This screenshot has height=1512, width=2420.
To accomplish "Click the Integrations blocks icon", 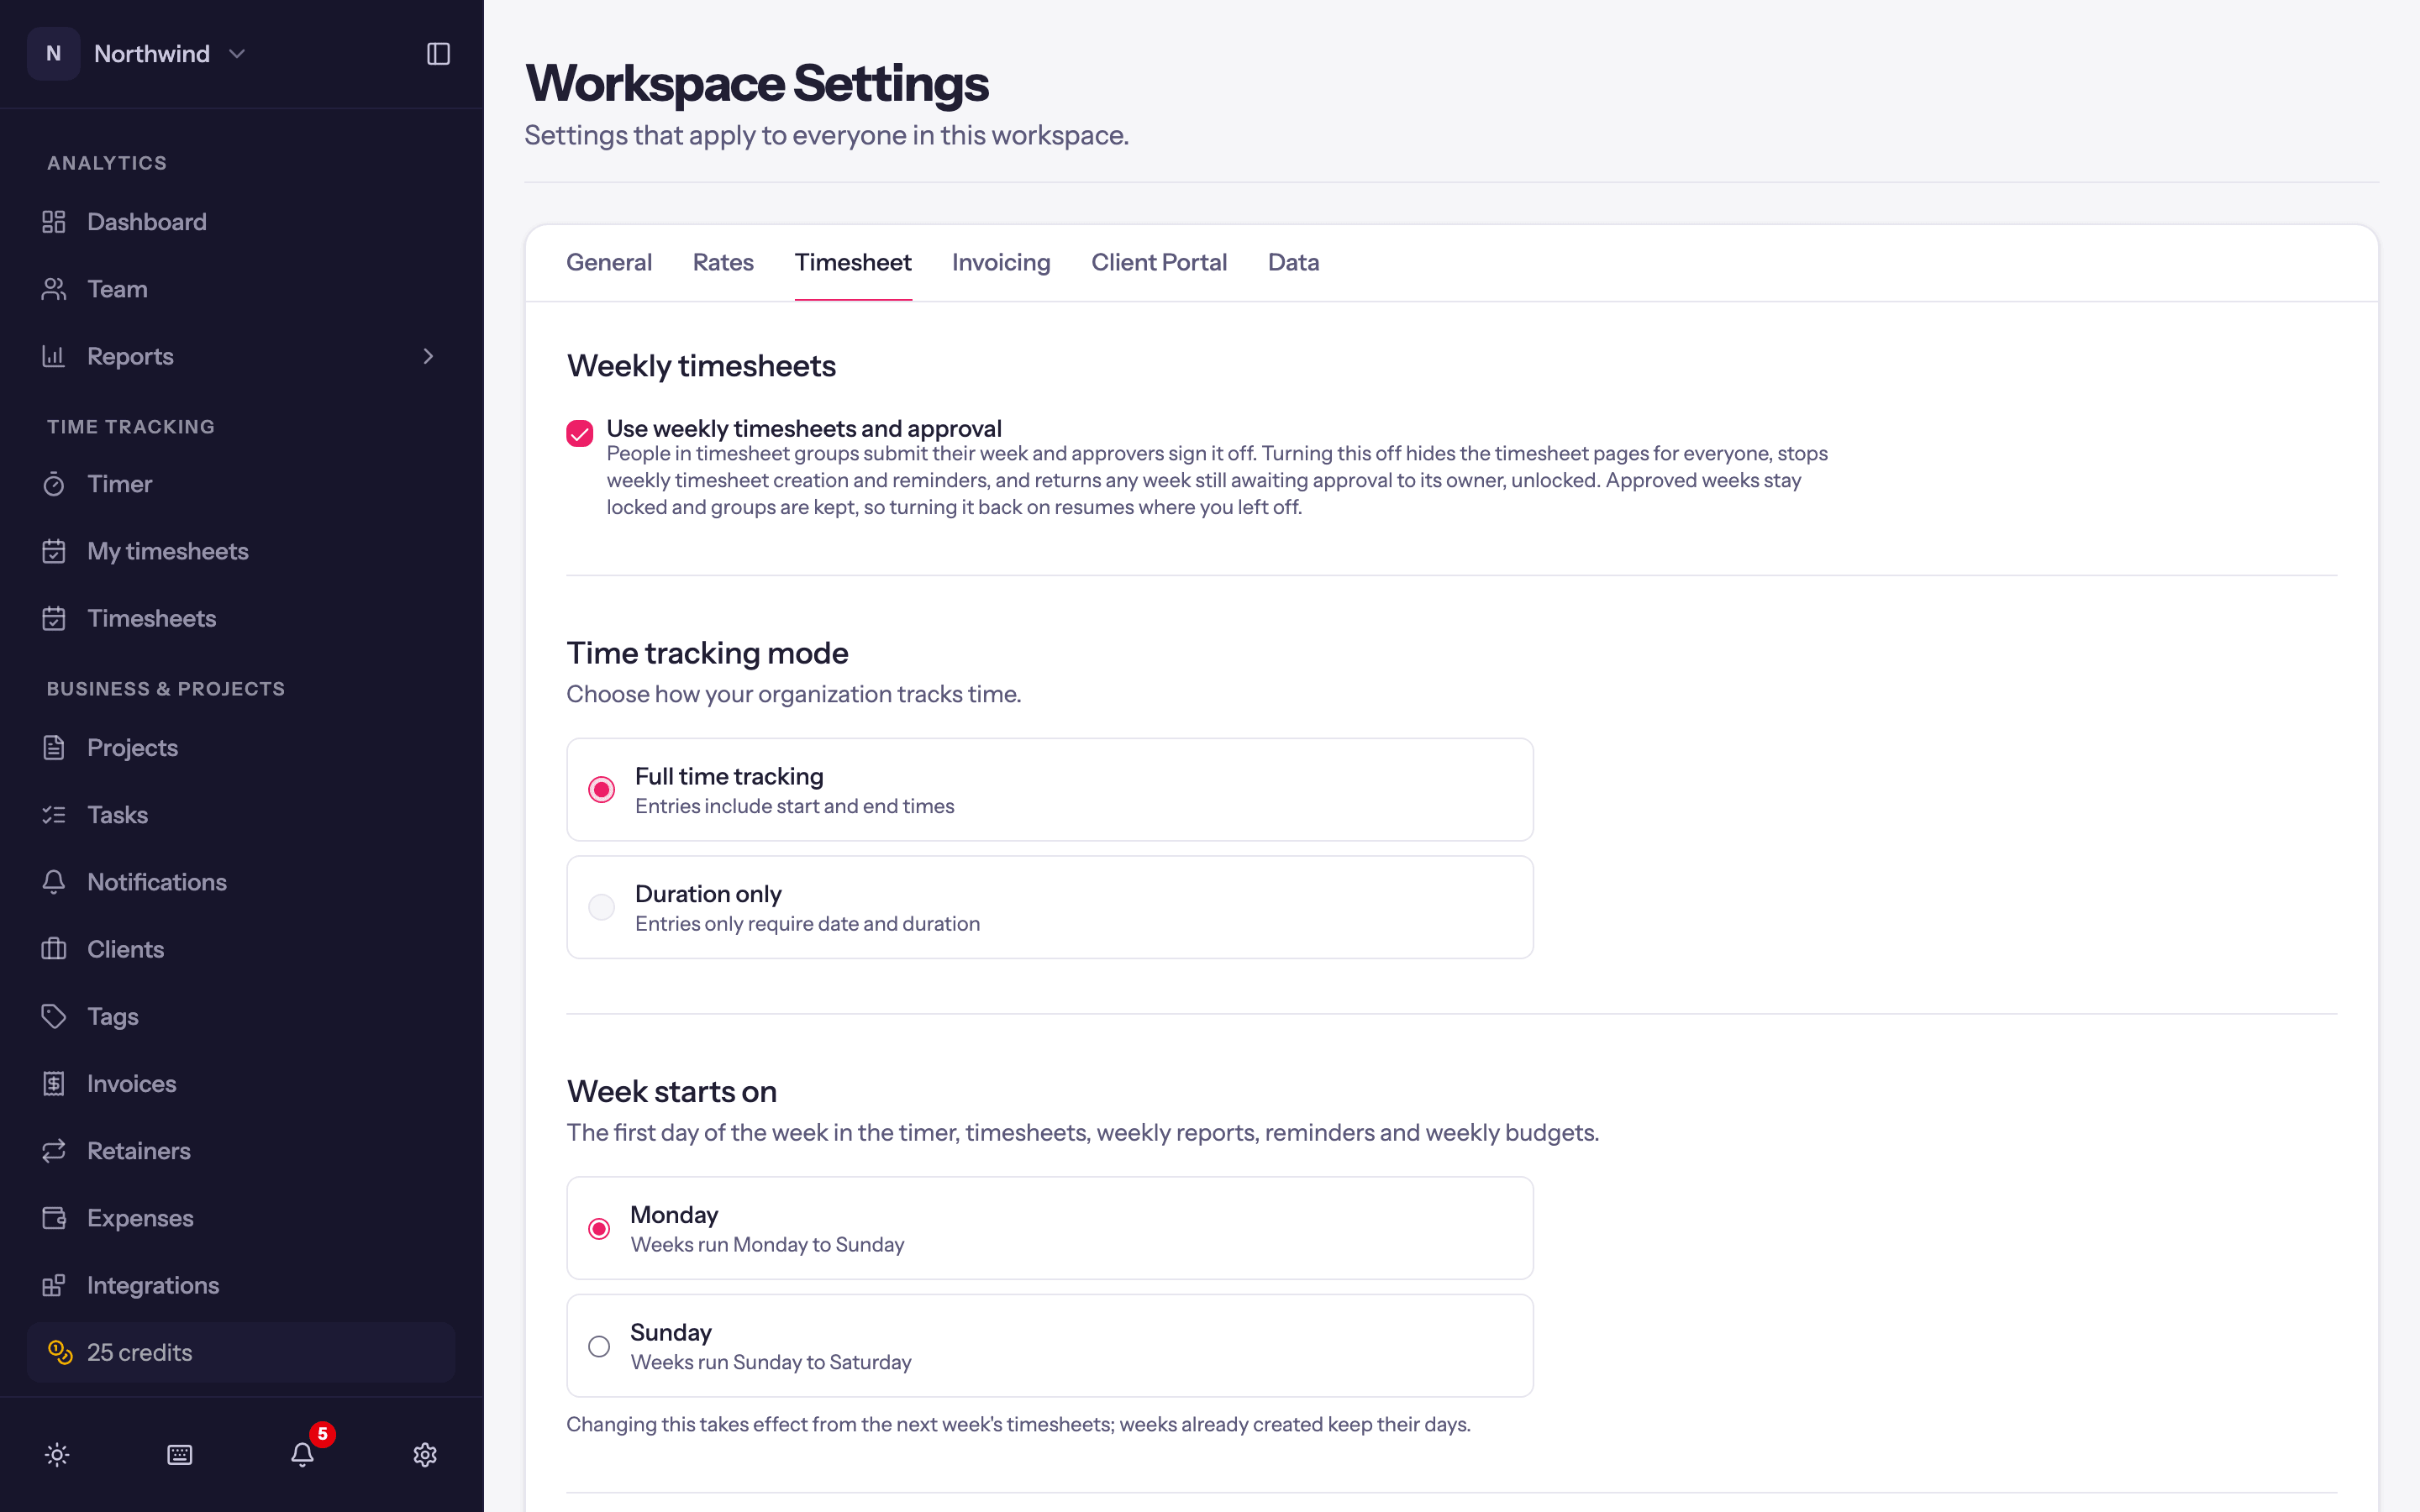I will pos(54,1285).
